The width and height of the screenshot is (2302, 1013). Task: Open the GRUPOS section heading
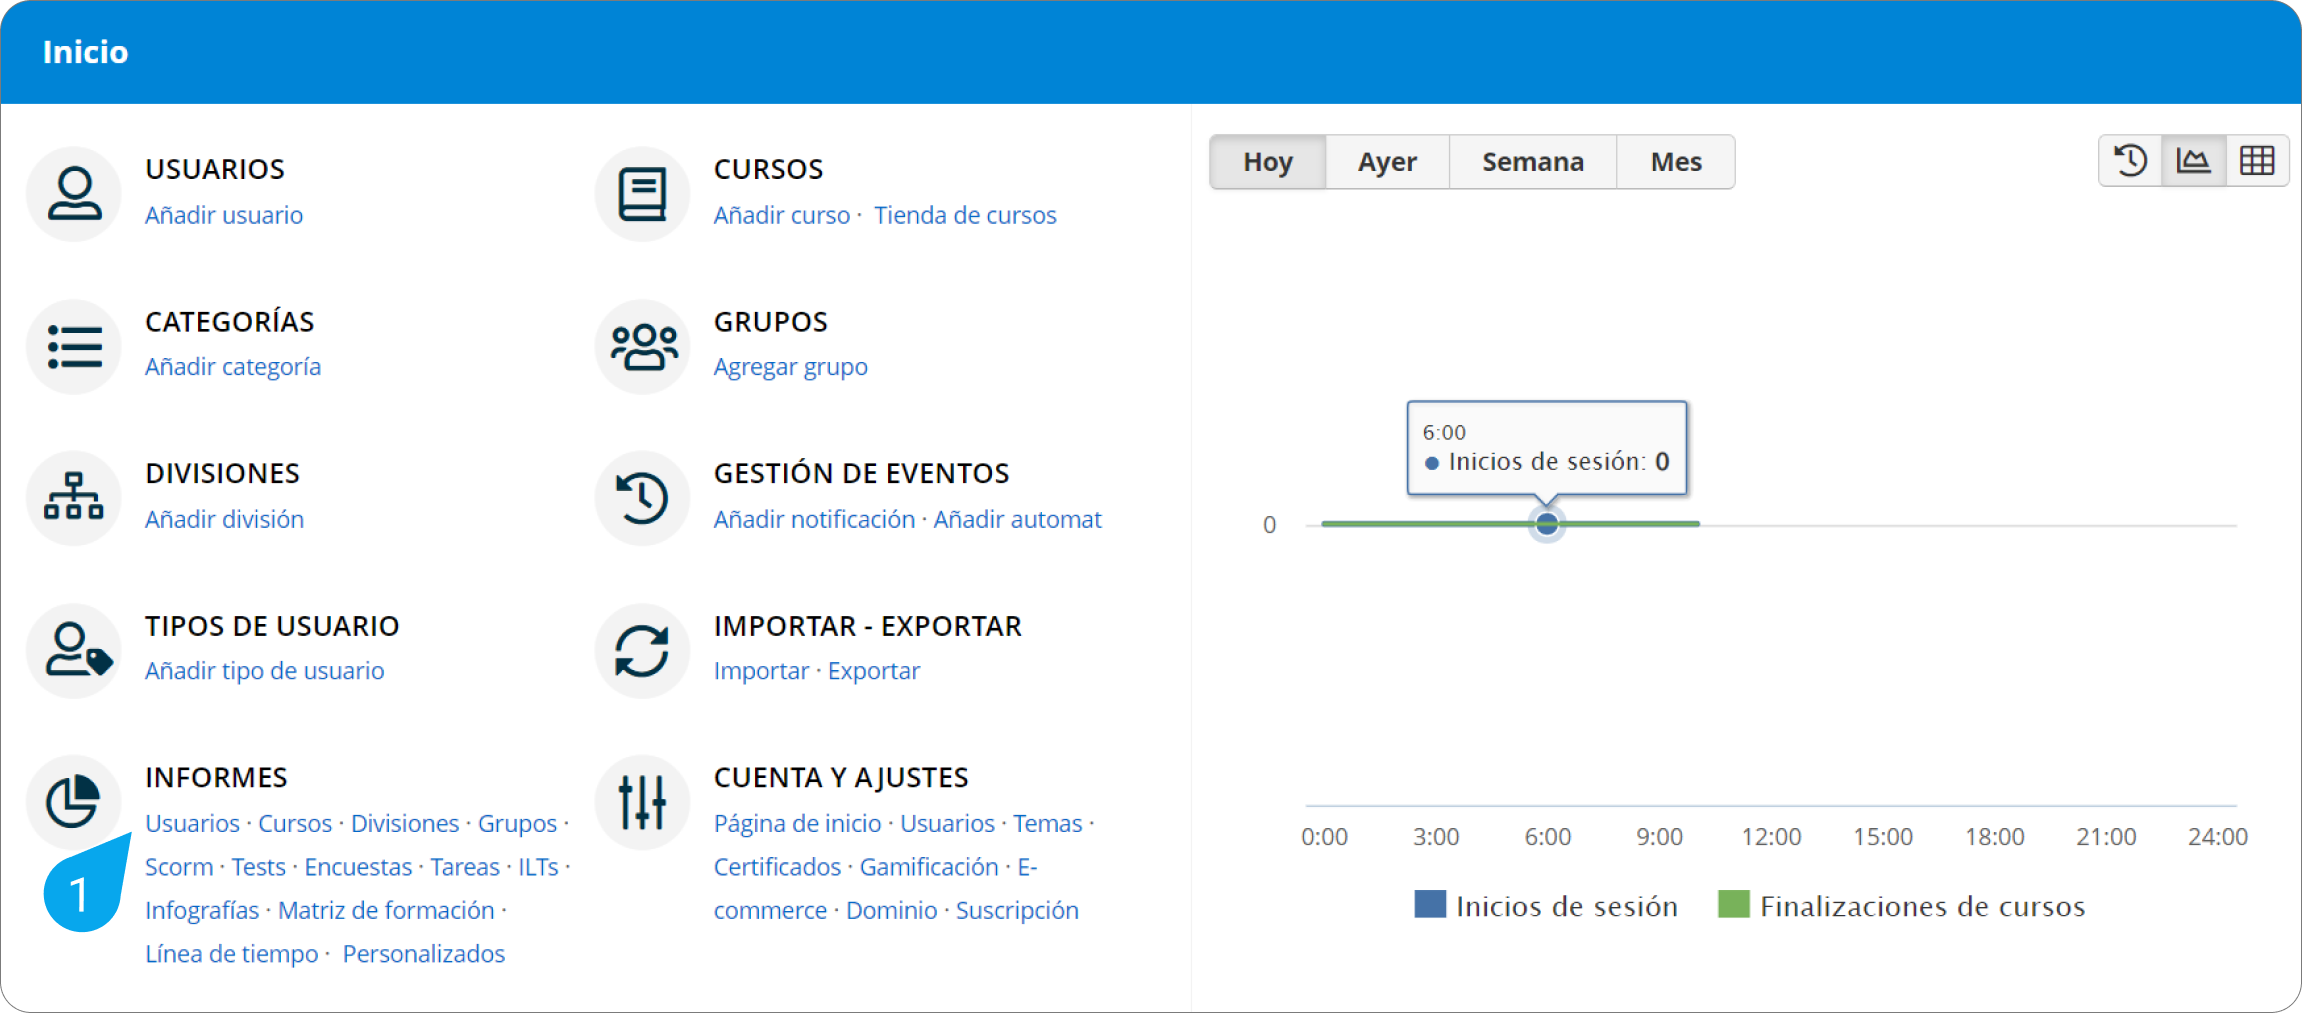(770, 322)
